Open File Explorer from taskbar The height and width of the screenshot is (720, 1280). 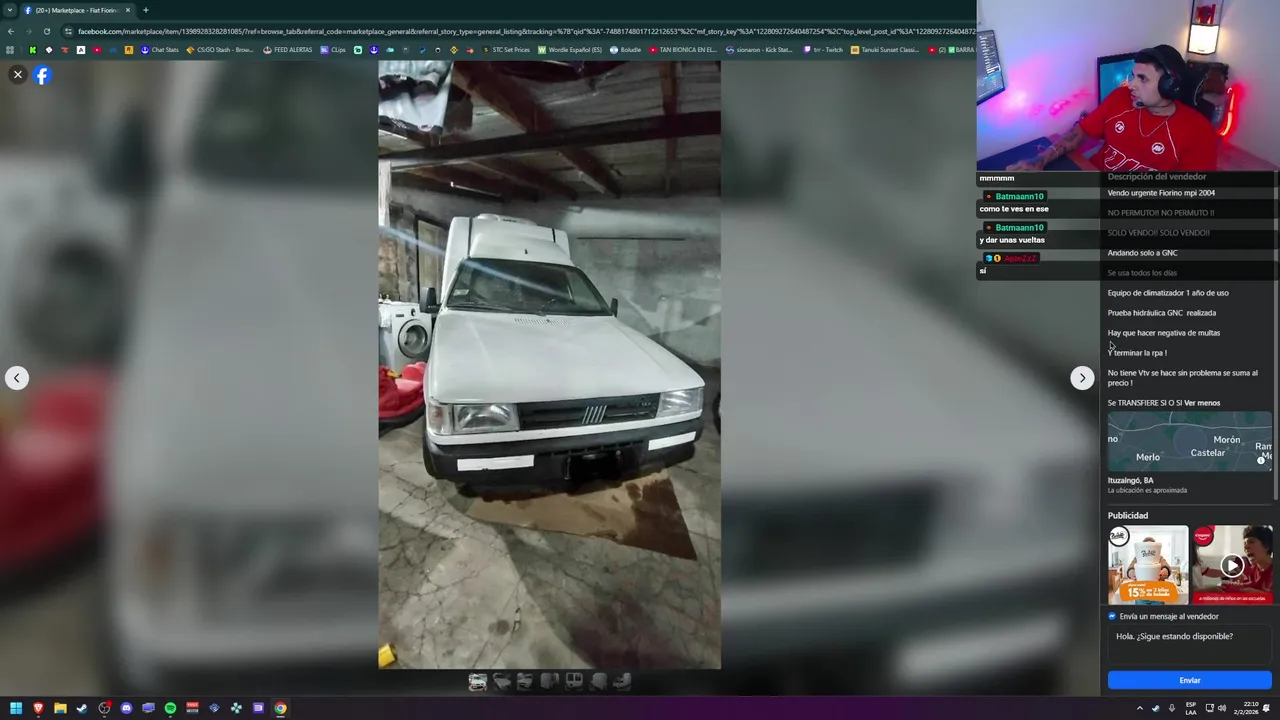[x=60, y=708]
